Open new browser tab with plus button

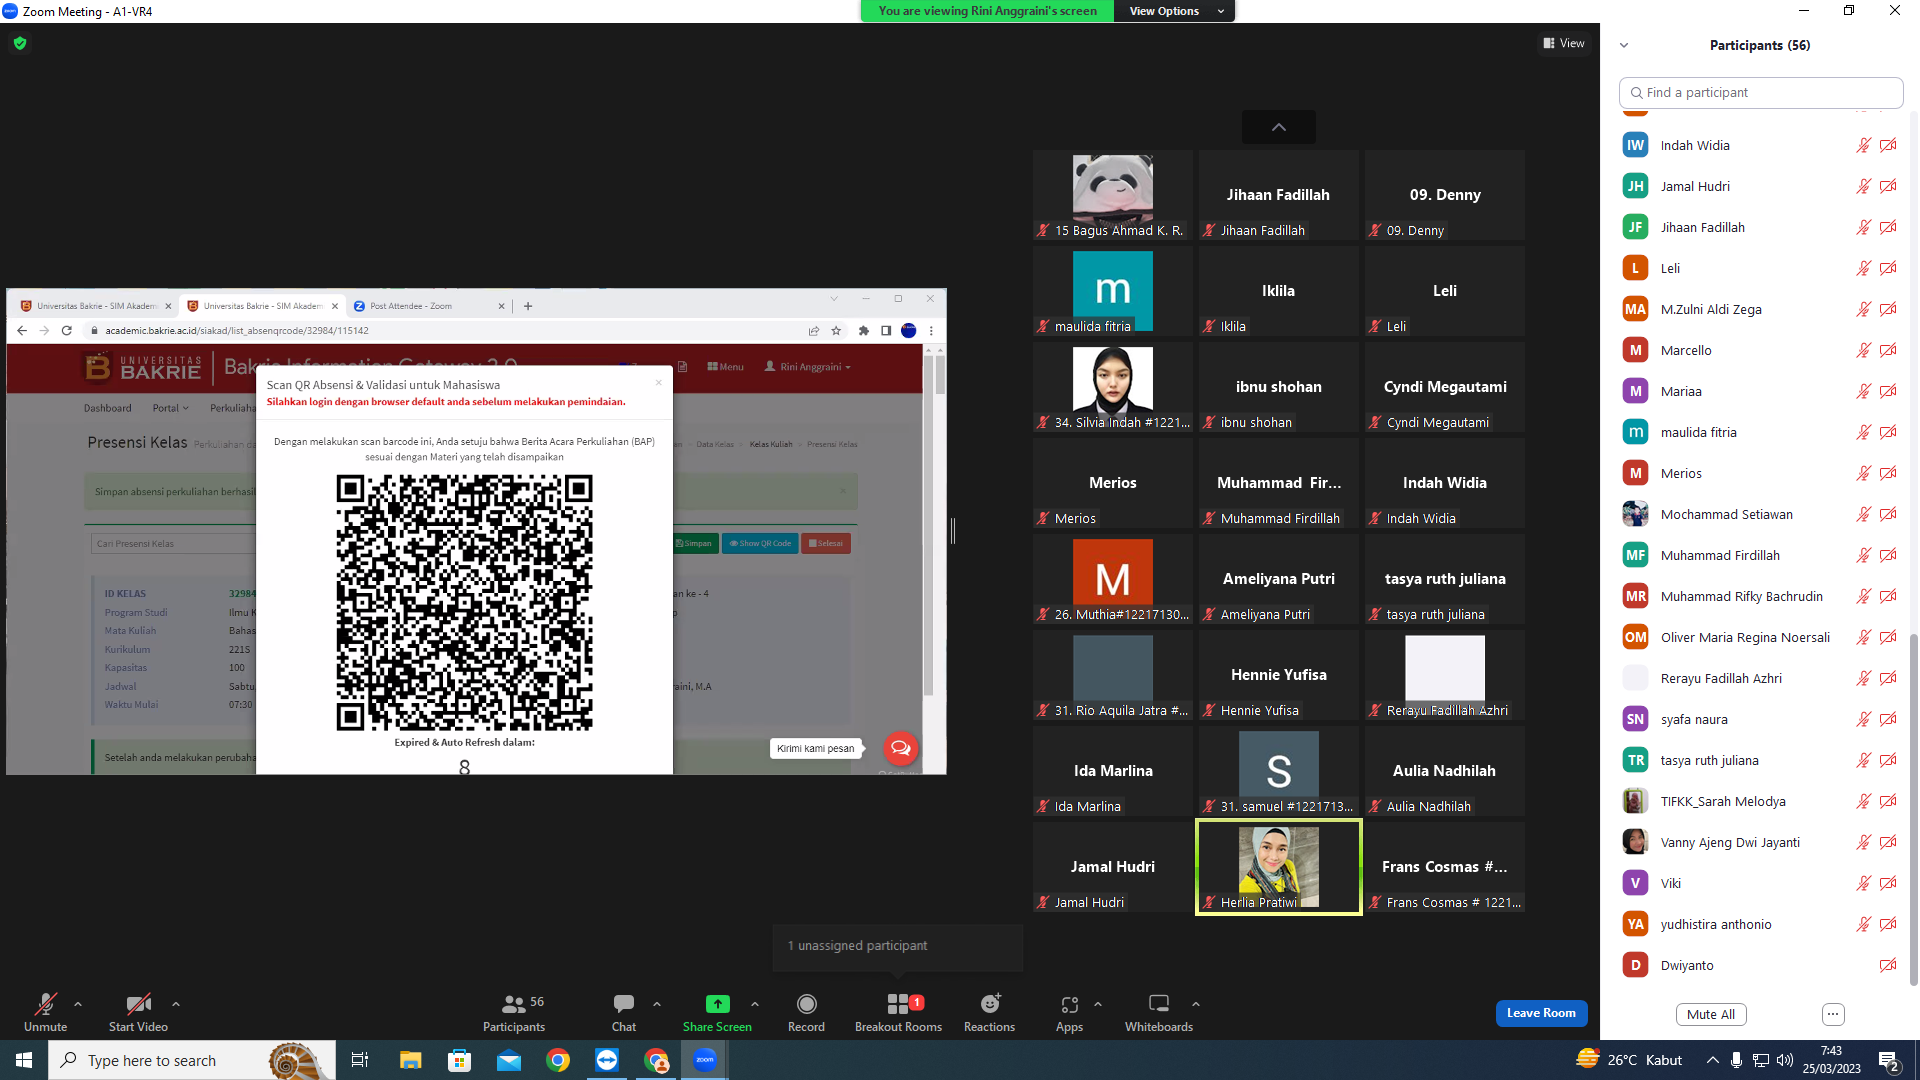tap(528, 306)
